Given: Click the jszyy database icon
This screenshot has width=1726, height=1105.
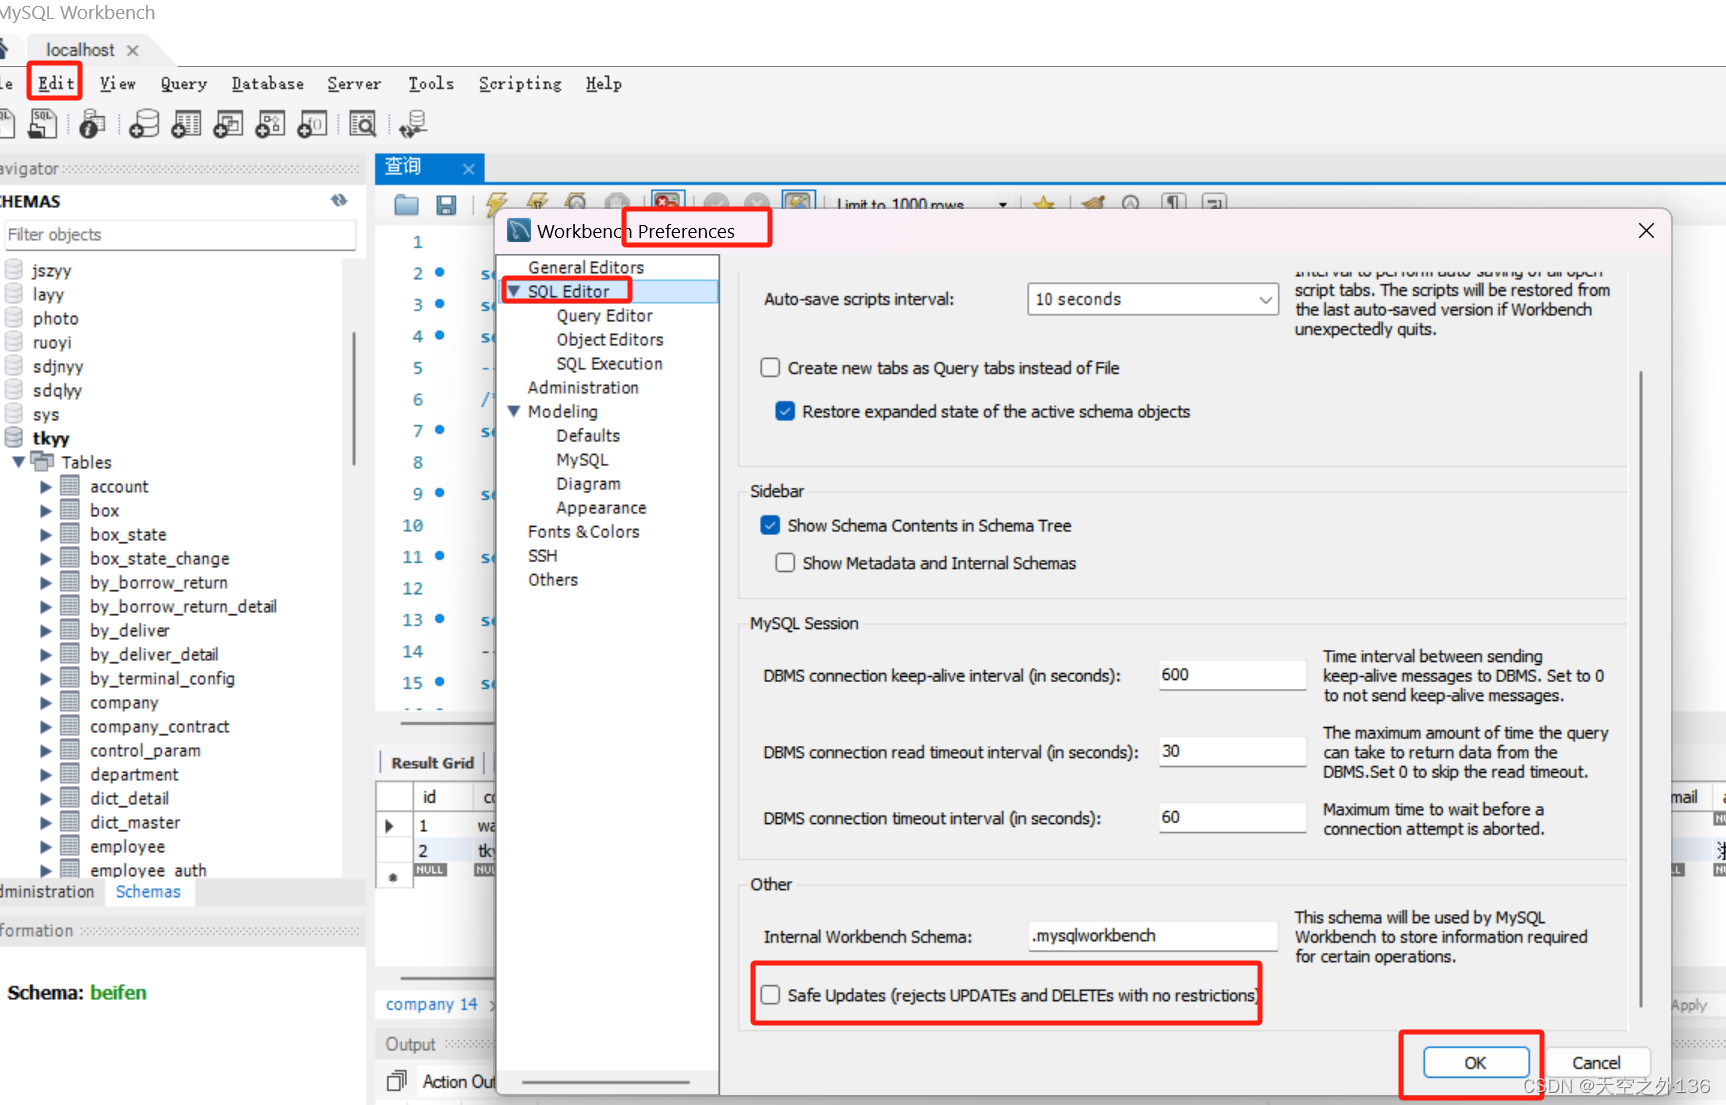Looking at the screenshot, I should [14, 270].
